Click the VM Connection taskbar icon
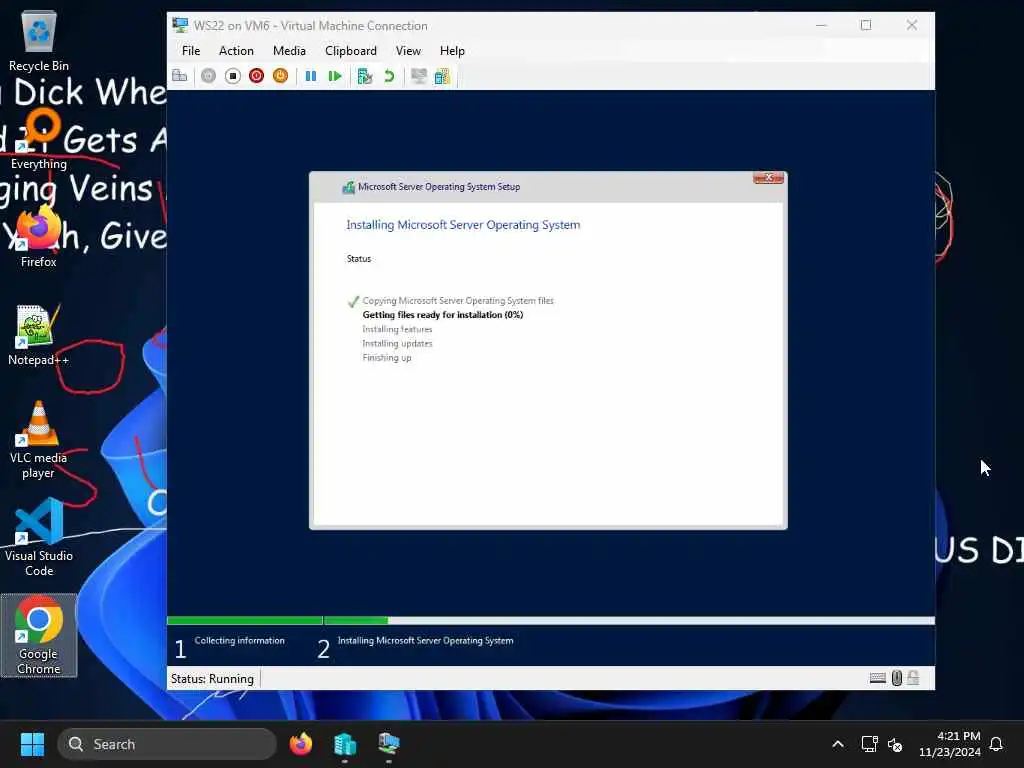 coord(389,744)
